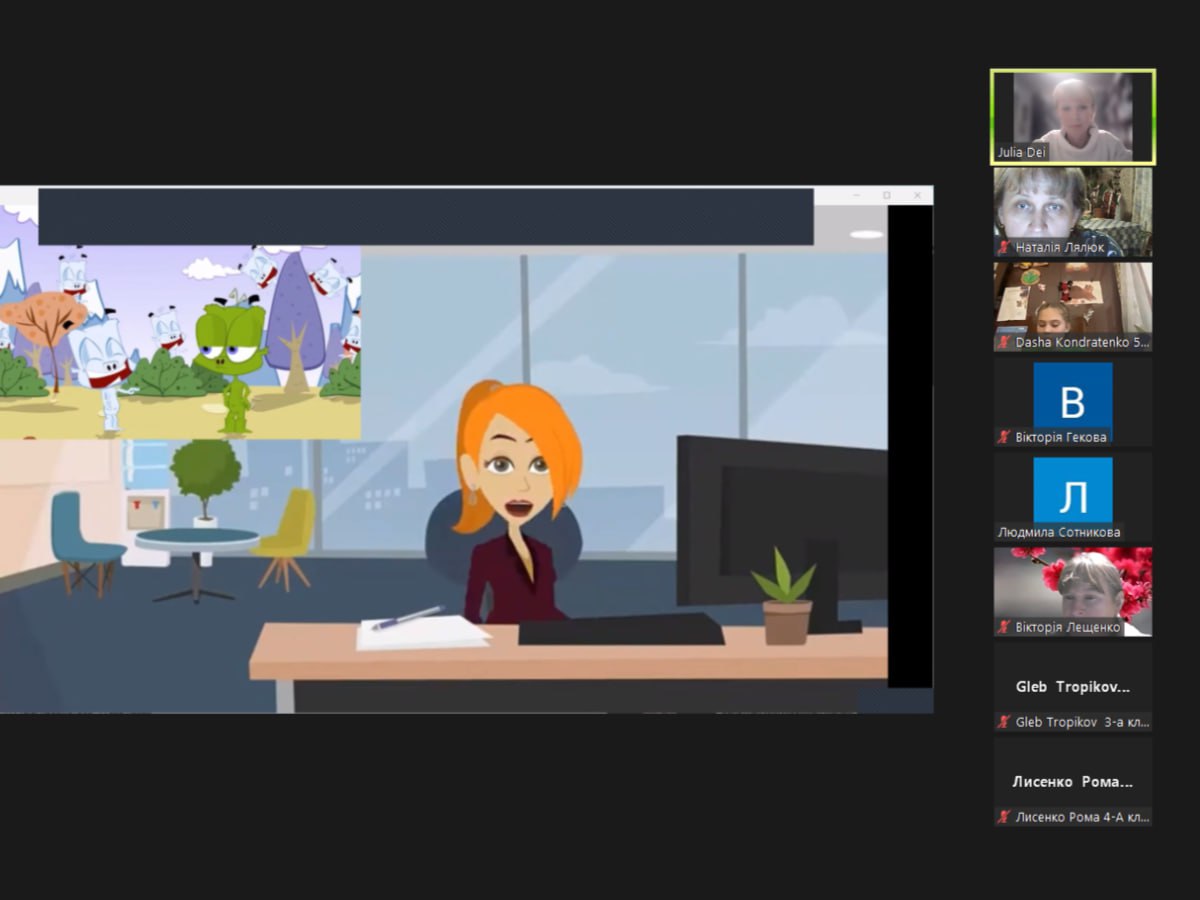This screenshot has height=900, width=1200.
Task: Maximize the shared presentation window
Action: pyautogui.click(x=886, y=195)
